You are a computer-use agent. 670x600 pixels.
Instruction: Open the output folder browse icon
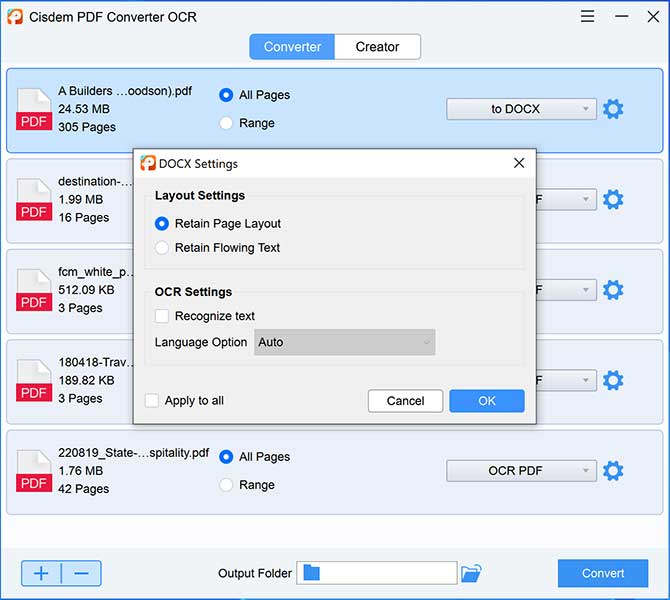[x=471, y=573]
